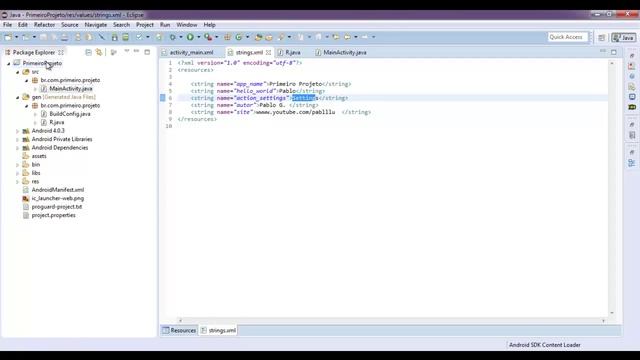Open the External Tools dropdown arrow
The image size is (640, 360).
(x=217, y=37)
